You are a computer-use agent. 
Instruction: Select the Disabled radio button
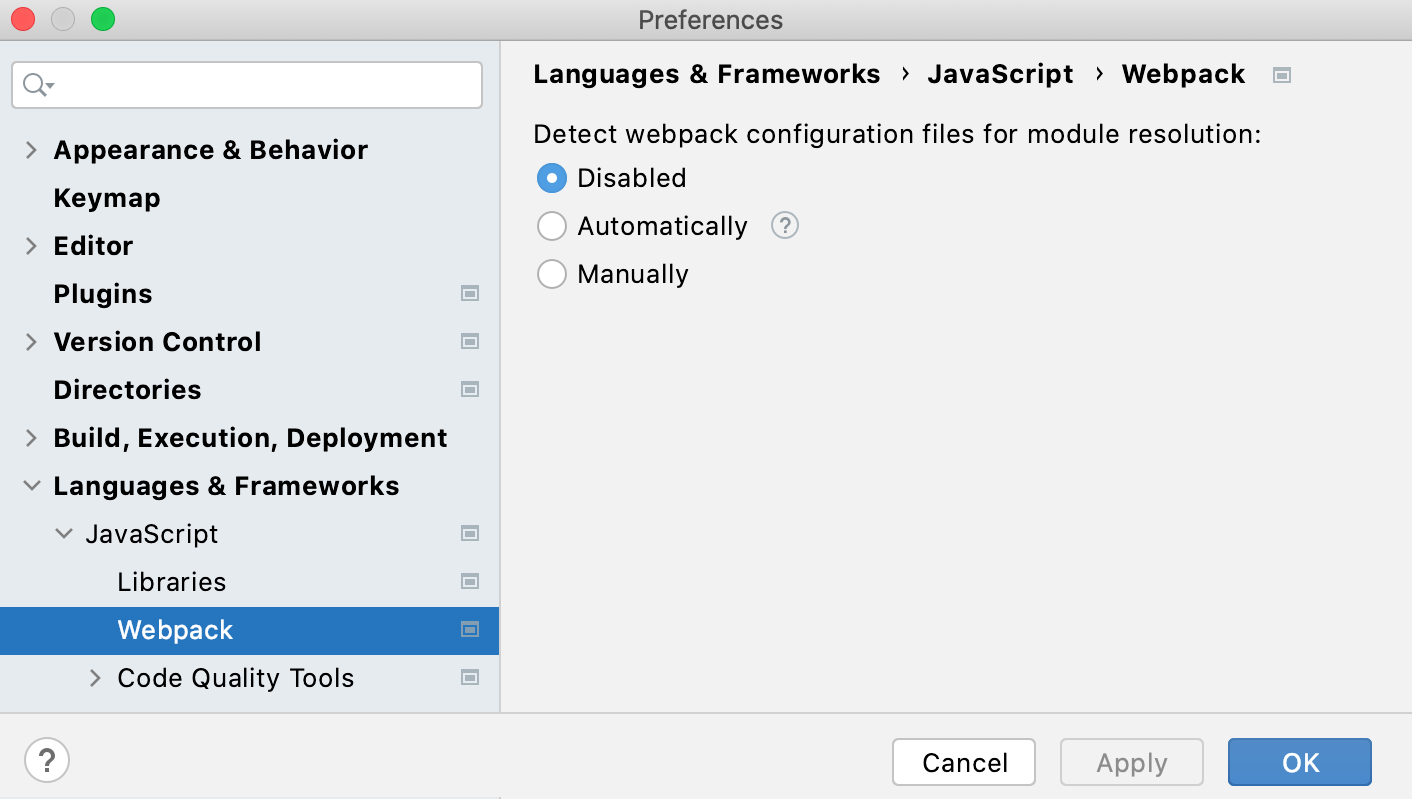pyautogui.click(x=552, y=178)
